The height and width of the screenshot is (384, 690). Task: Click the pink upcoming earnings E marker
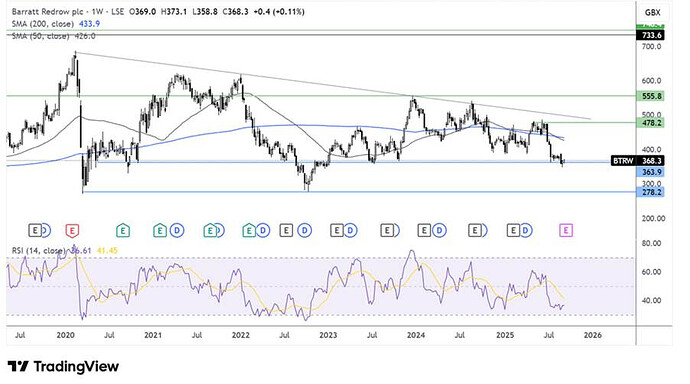coord(566,230)
